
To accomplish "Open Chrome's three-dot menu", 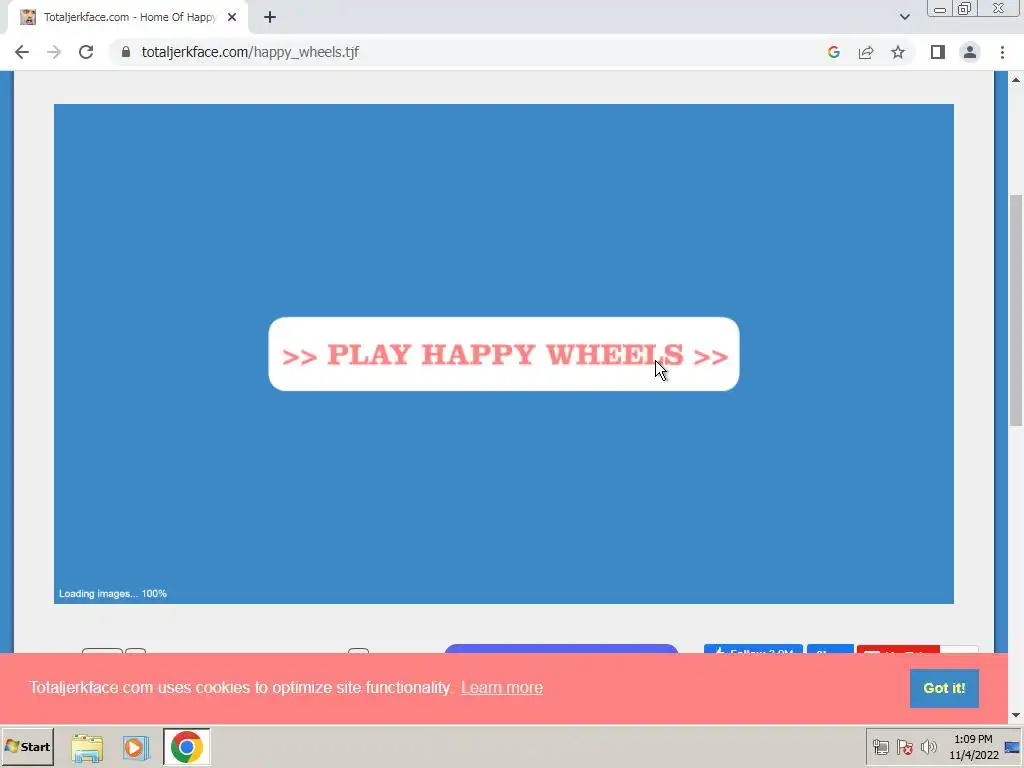I will point(1002,52).
